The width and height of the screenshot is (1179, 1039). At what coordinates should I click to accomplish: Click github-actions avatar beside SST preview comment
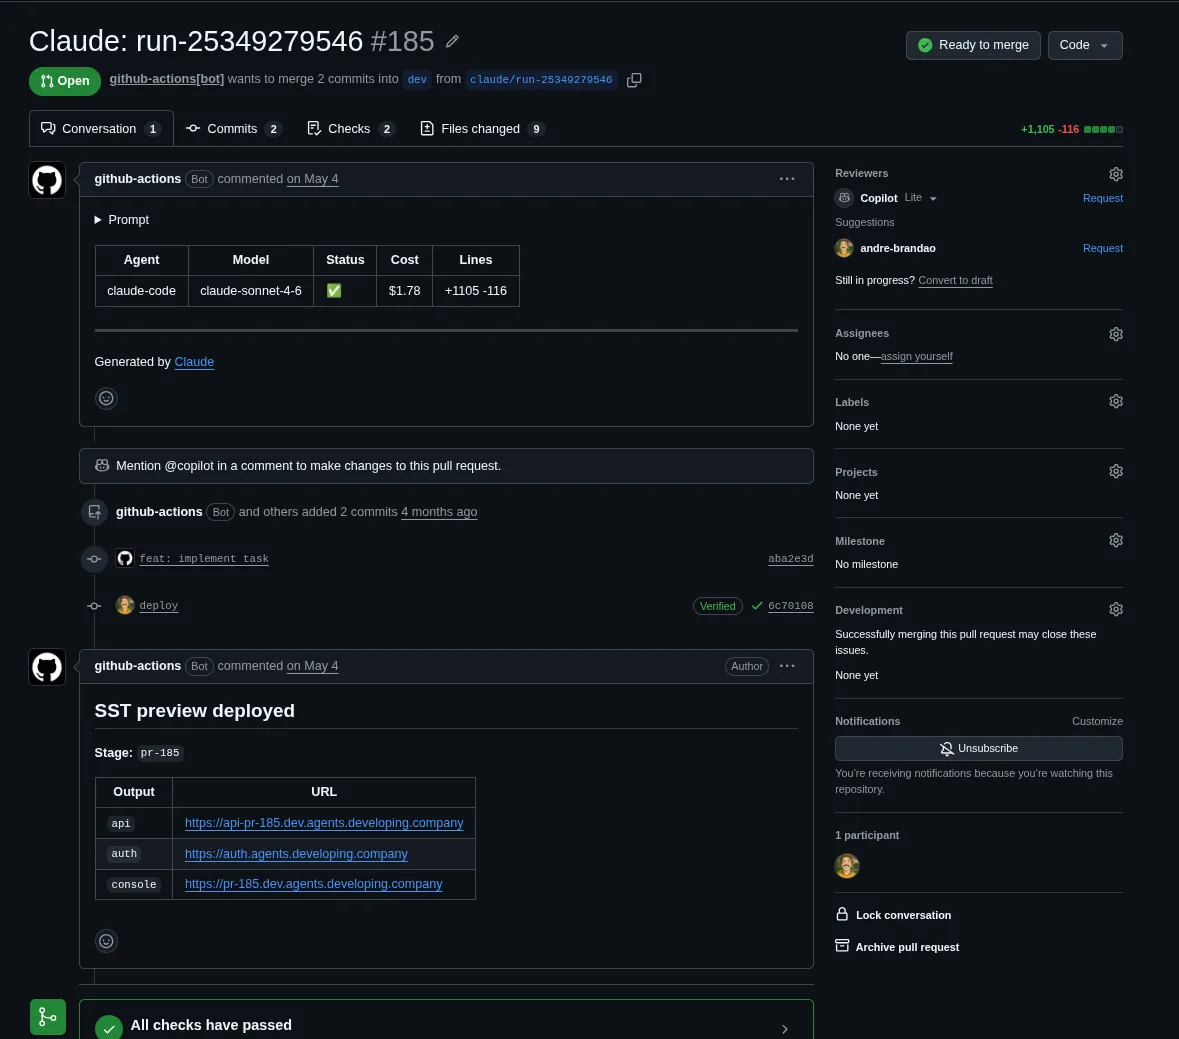tap(47, 668)
